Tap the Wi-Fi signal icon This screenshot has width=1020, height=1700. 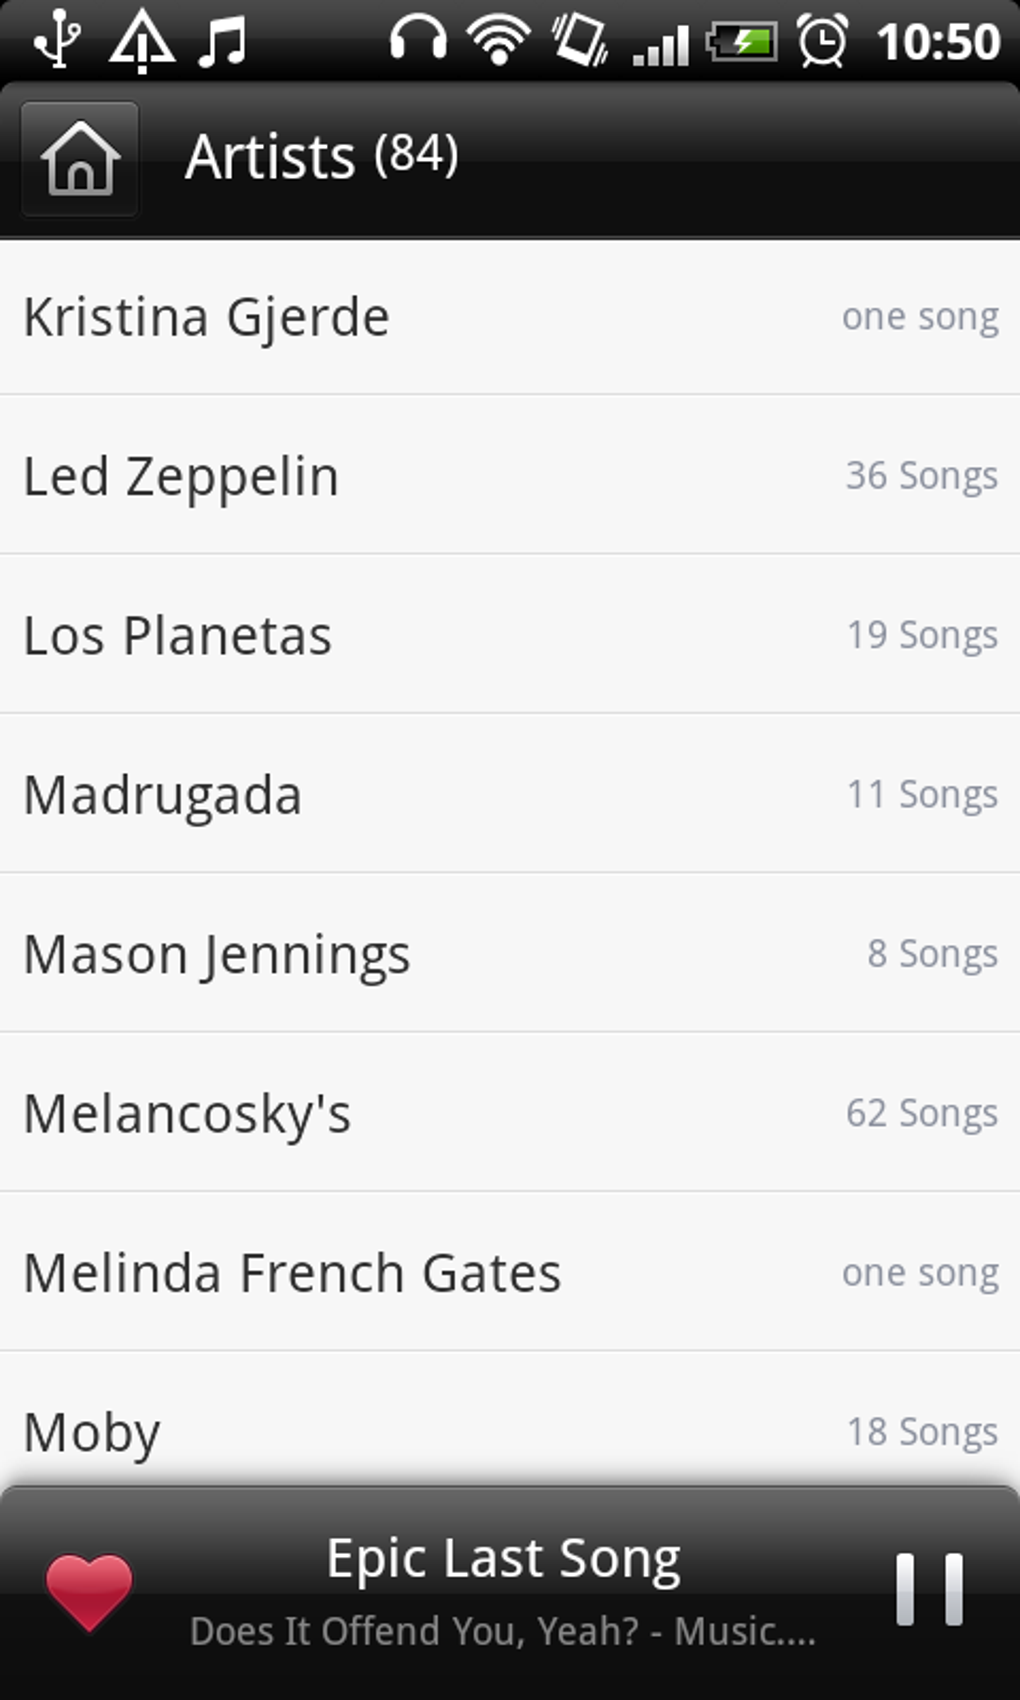pos(499,42)
